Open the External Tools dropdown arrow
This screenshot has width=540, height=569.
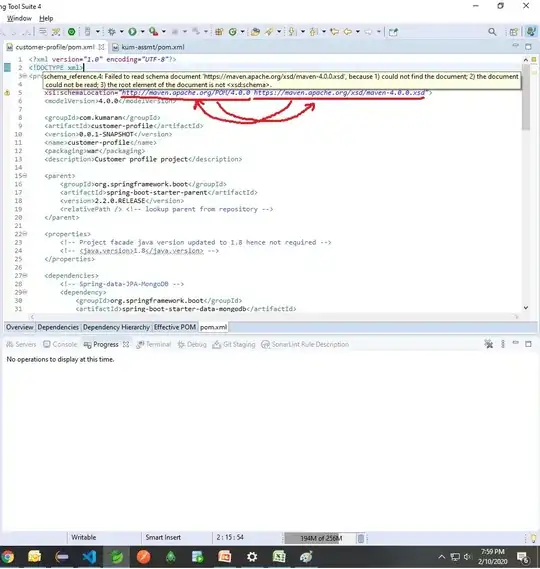tap(164, 32)
